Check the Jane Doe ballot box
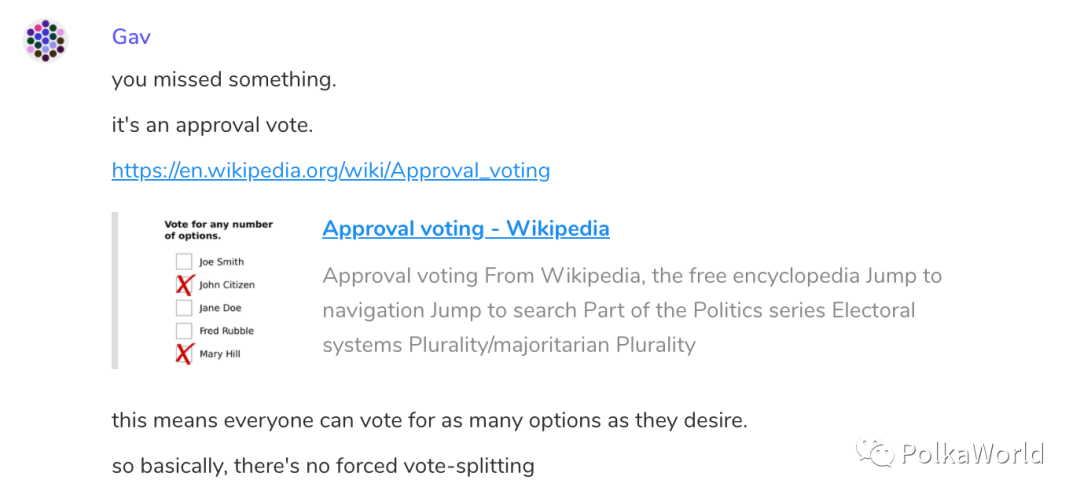The image size is (1080, 498). pyautogui.click(x=184, y=308)
